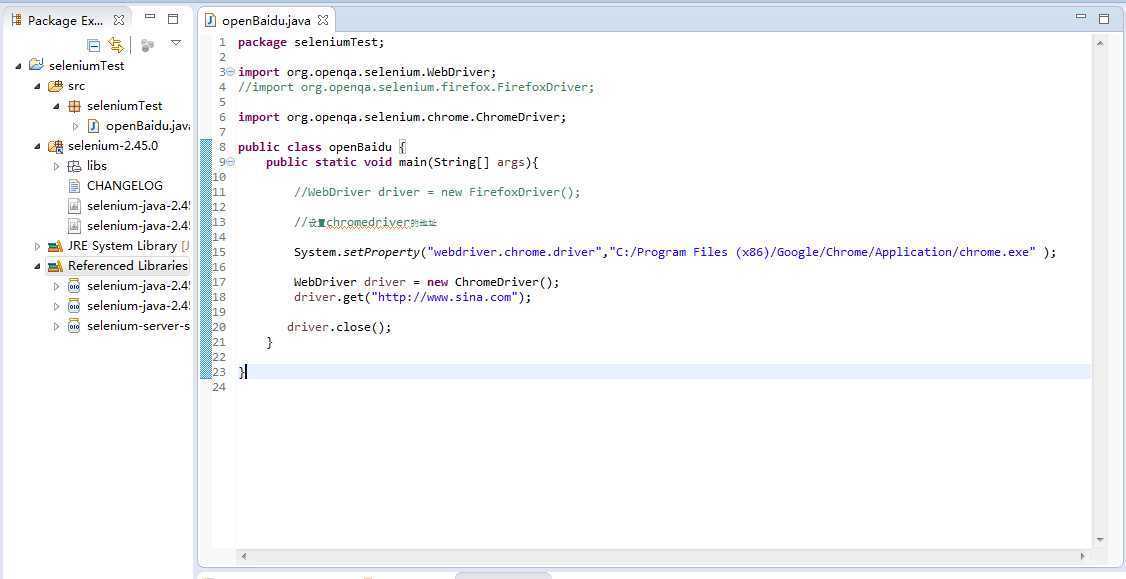Select the openBaidu.java editor tab
Viewport: 1126px width, 579px height.
(x=266, y=21)
